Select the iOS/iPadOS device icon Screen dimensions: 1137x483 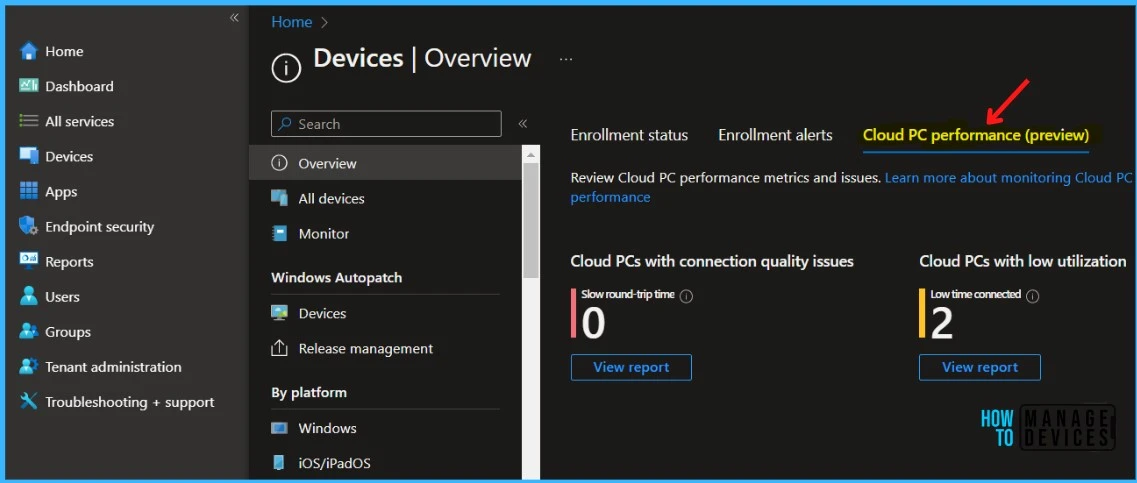279,463
